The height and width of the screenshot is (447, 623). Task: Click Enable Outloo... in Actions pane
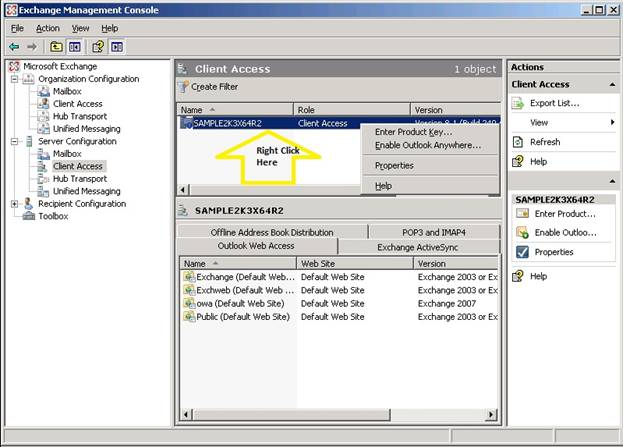click(565, 233)
